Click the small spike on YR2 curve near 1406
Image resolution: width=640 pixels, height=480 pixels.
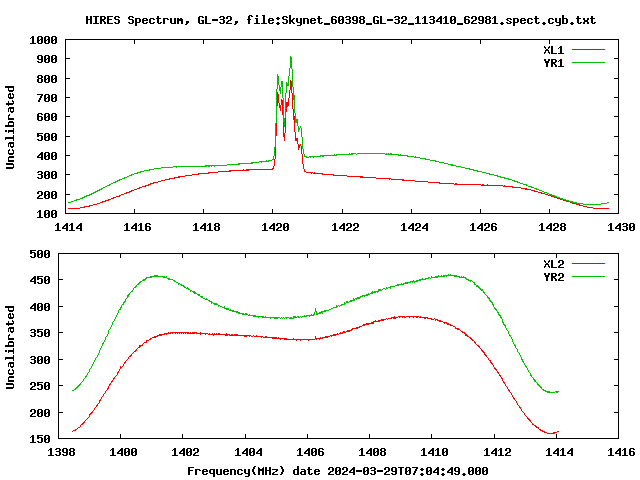[x=315, y=311]
